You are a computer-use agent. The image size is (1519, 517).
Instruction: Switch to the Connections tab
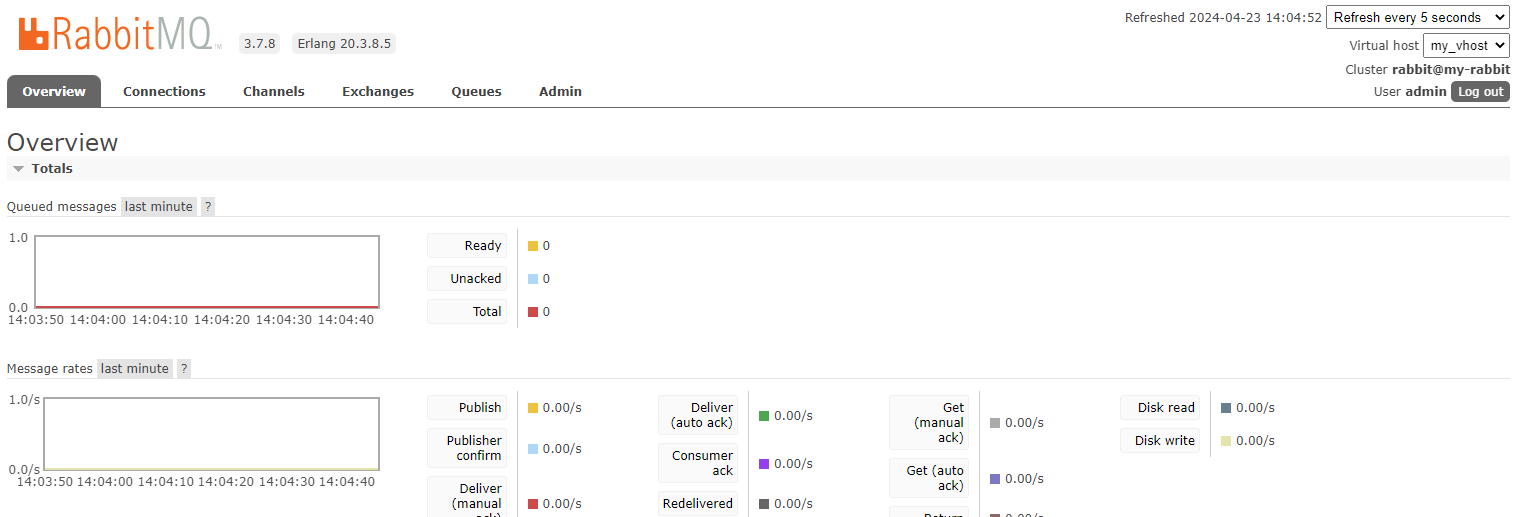164,91
